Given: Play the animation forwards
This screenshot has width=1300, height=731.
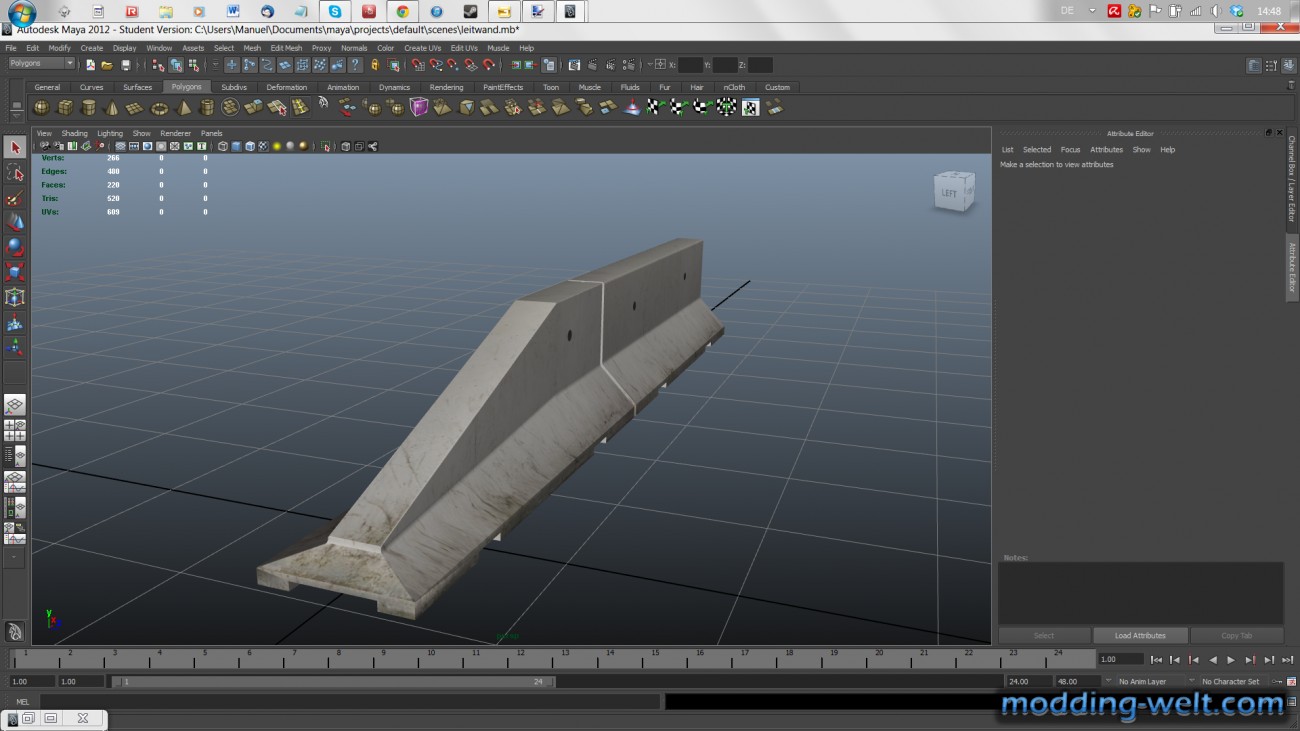Looking at the screenshot, I should pos(1231,660).
